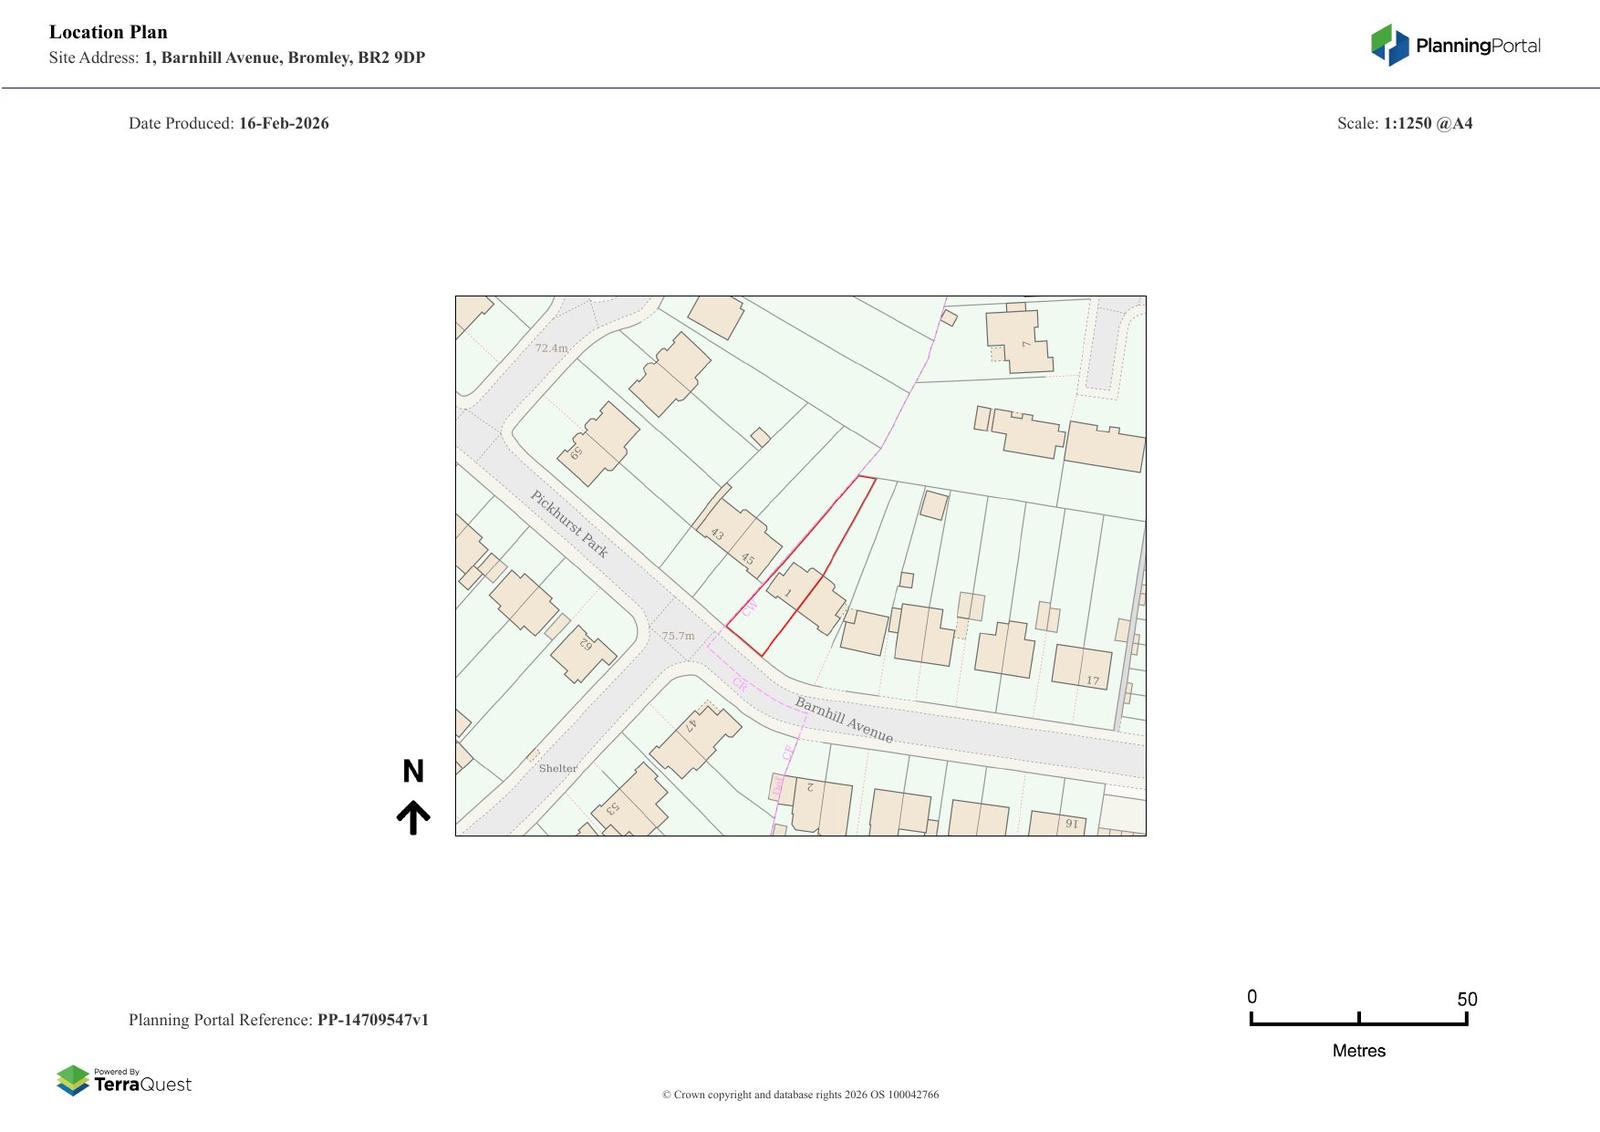Viewport: 1600px width, 1132px height.
Task: Select the Pickhurst Park street label
Action: pos(569,524)
